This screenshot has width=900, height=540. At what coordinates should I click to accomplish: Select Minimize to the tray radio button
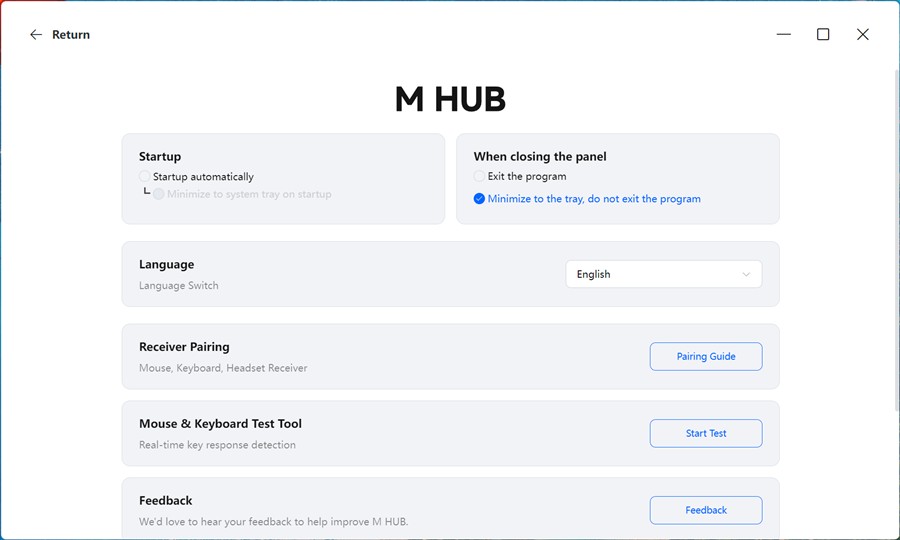tap(480, 199)
